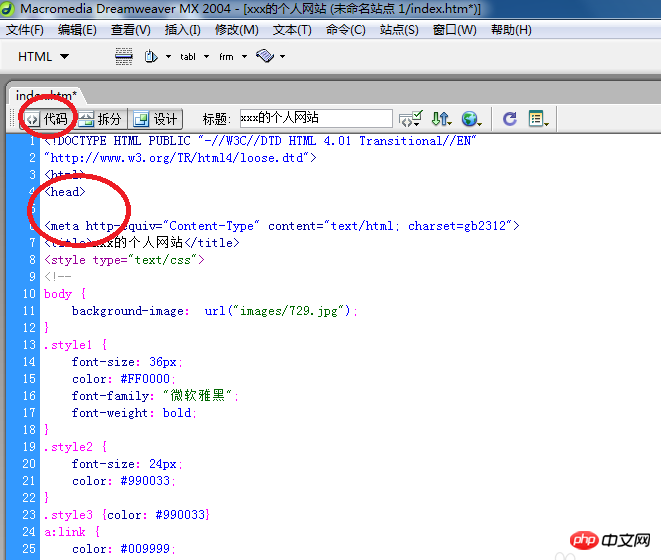Click the font-weight: bold line
Image resolution: width=661 pixels, height=560 pixels.
tap(134, 413)
